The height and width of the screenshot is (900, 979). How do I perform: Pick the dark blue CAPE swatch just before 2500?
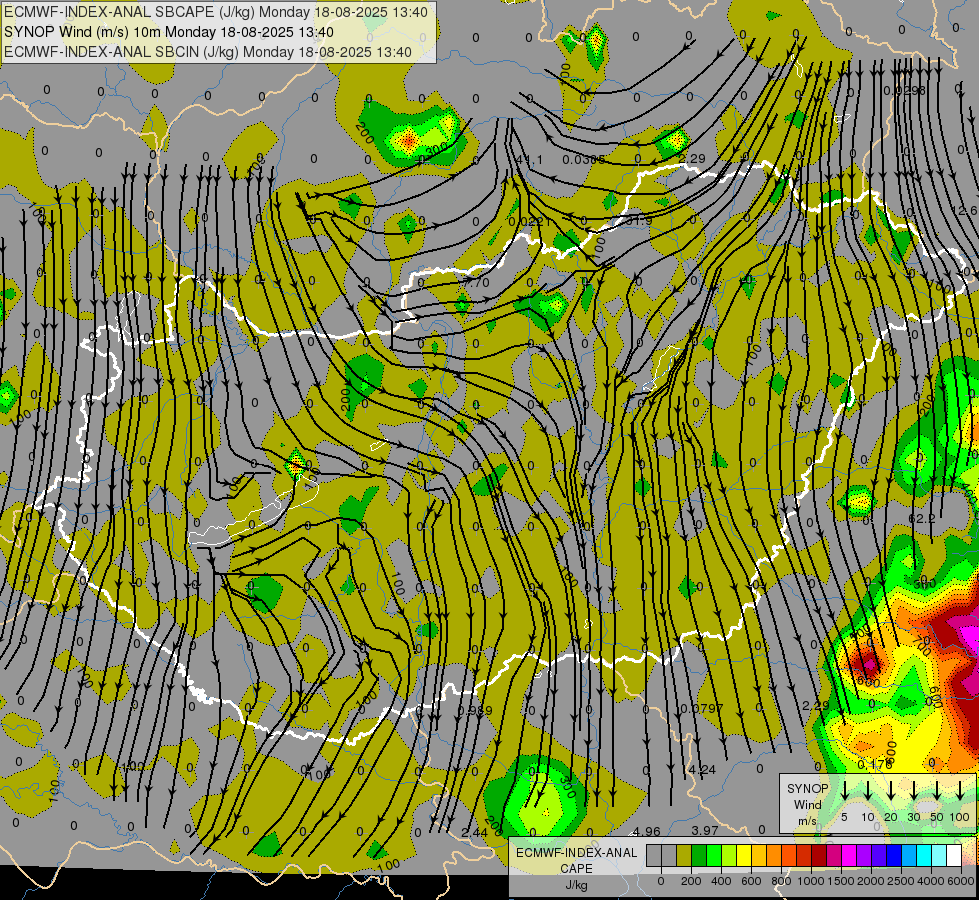(x=894, y=855)
